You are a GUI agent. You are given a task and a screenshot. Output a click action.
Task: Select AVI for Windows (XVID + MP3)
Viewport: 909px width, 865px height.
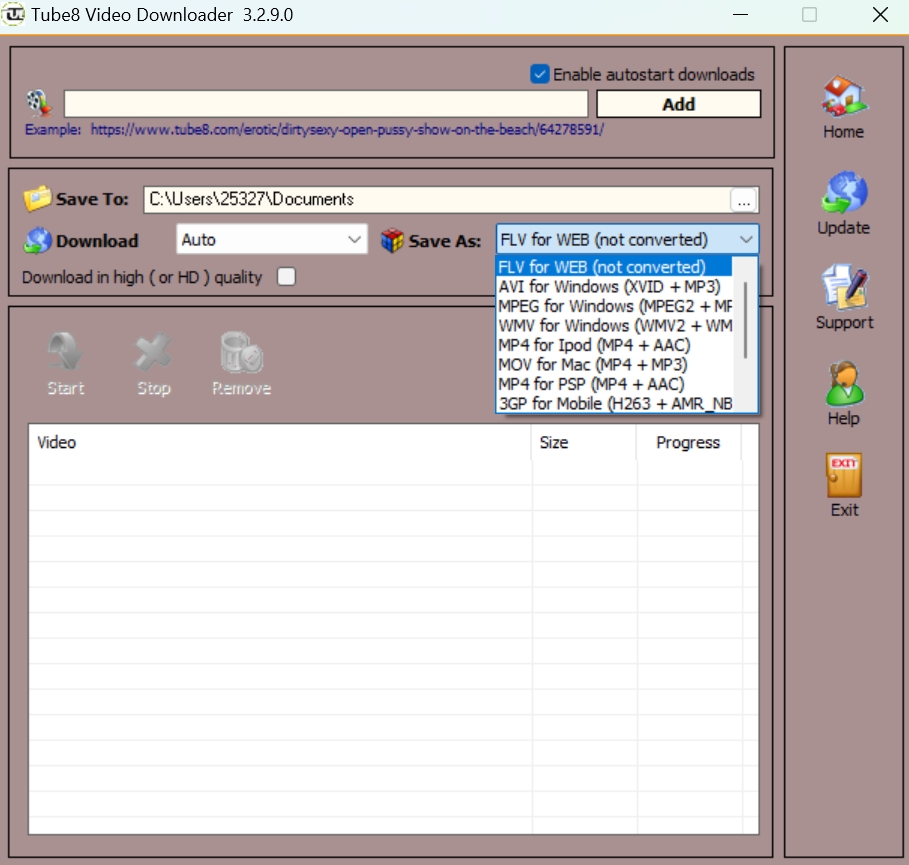pyautogui.click(x=615, y=286)
